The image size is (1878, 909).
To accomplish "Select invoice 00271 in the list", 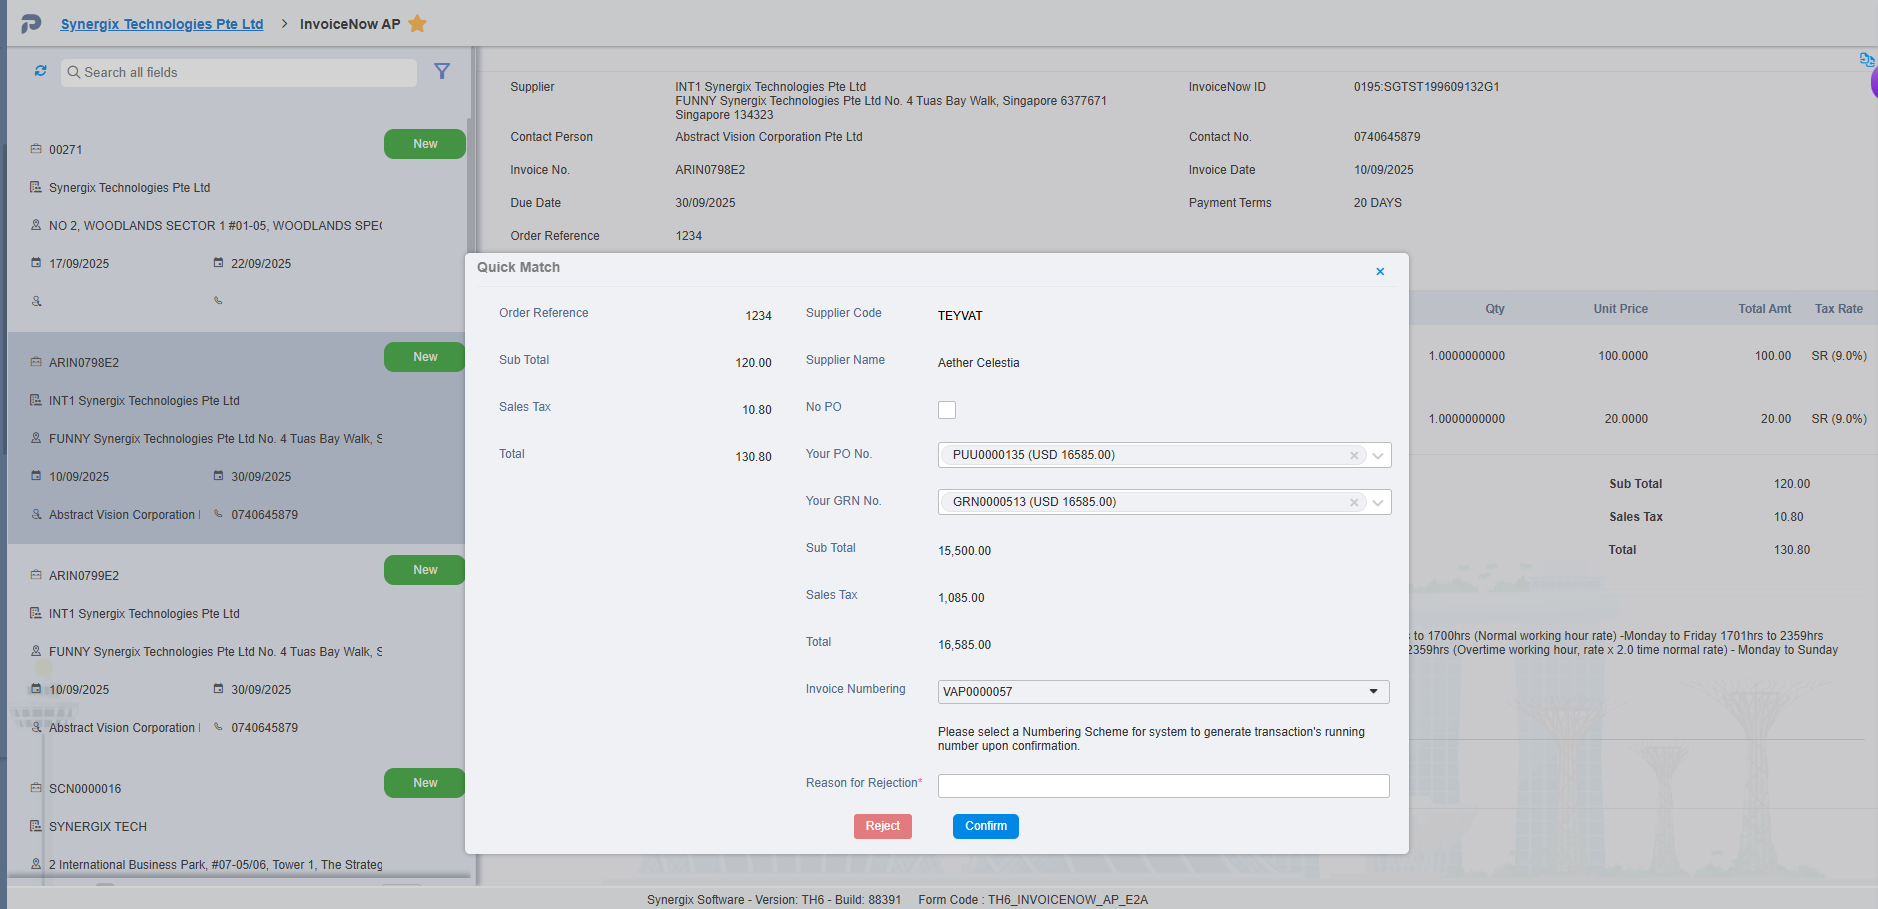I will click(66, 150).
